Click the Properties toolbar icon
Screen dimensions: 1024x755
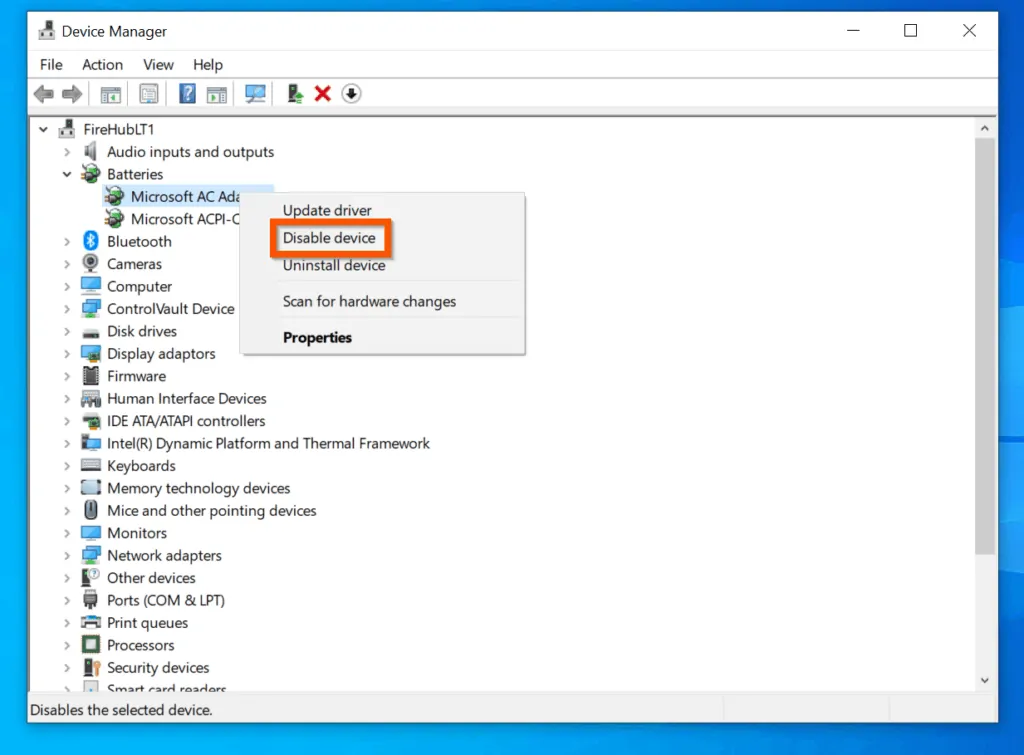149,93
